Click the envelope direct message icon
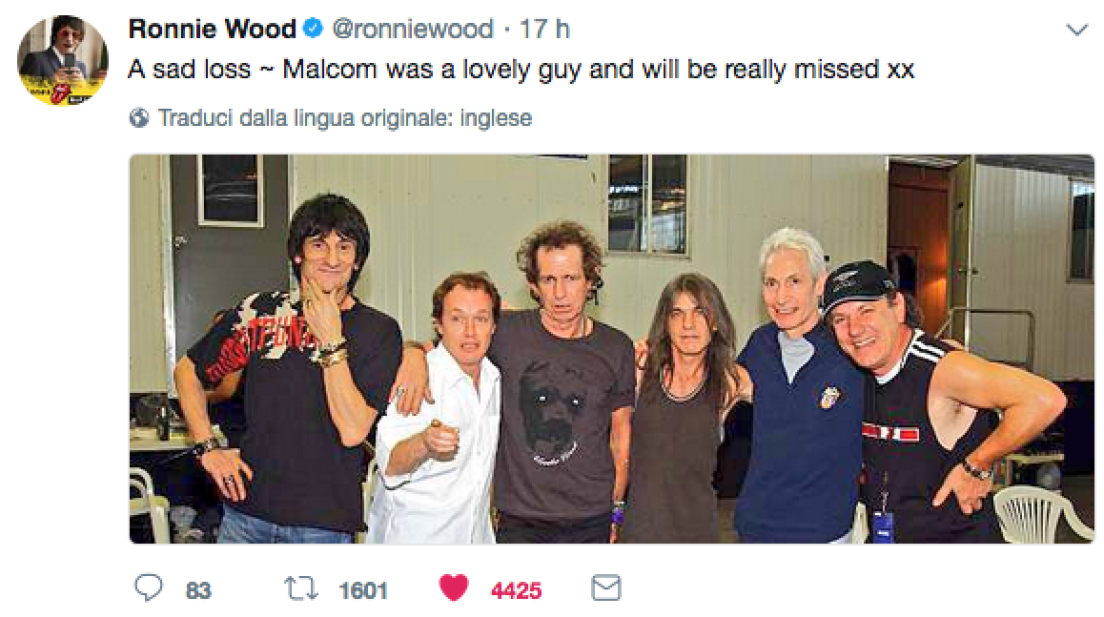The width and height of the screenshot is (1104, 617). click(x=606, y=587)
